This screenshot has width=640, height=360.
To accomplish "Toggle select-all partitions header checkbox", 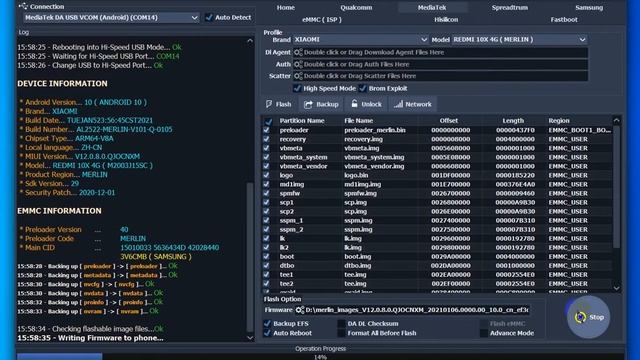I will point(268,121).
